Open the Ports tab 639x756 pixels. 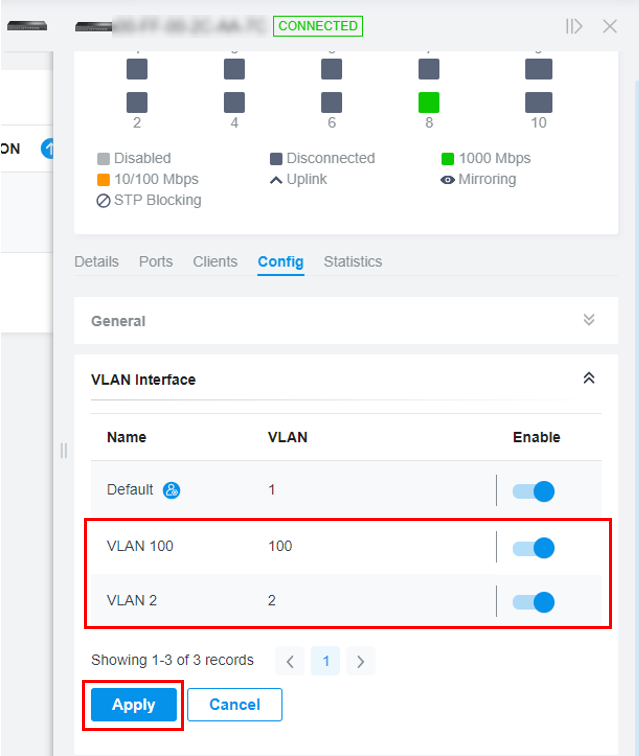click(156, 261)
